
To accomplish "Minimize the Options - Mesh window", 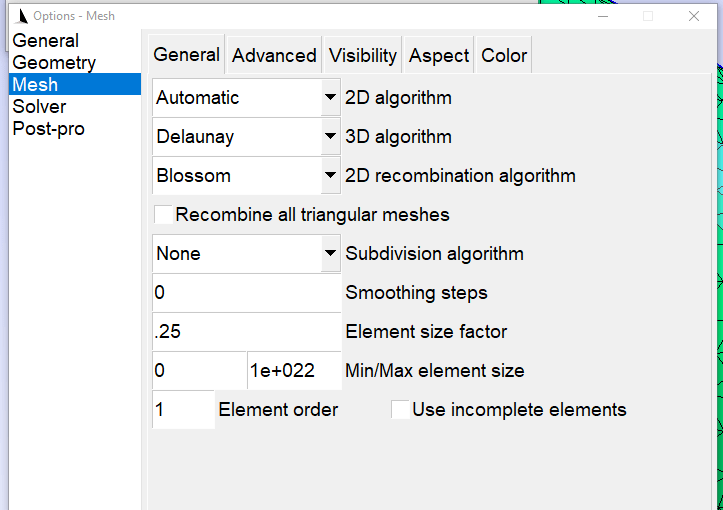I will coord(603,16).
